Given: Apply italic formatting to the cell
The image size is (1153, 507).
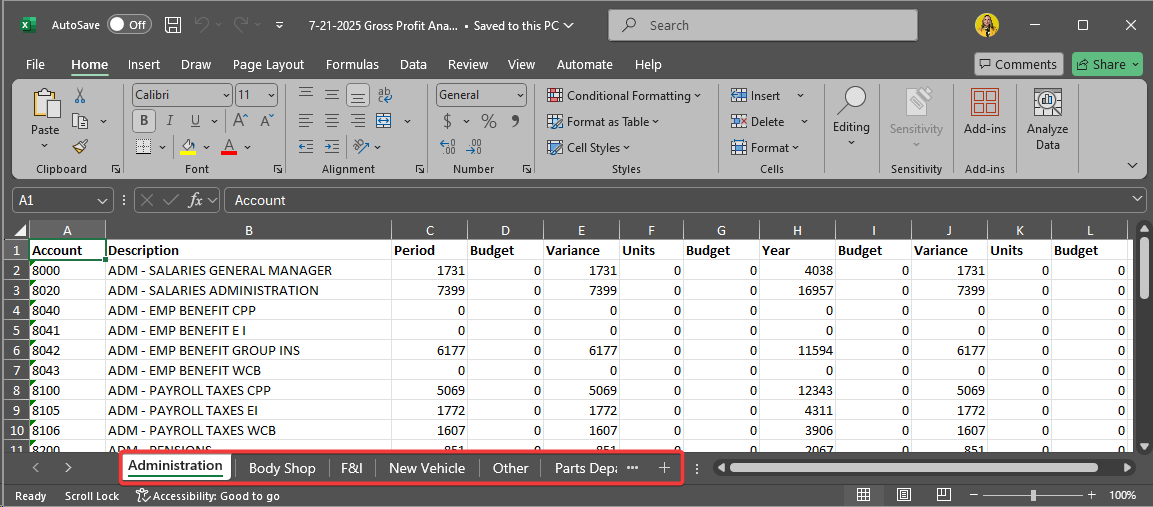Looking at the screenshot, I should pyautogui.click(x=169, y=121).
